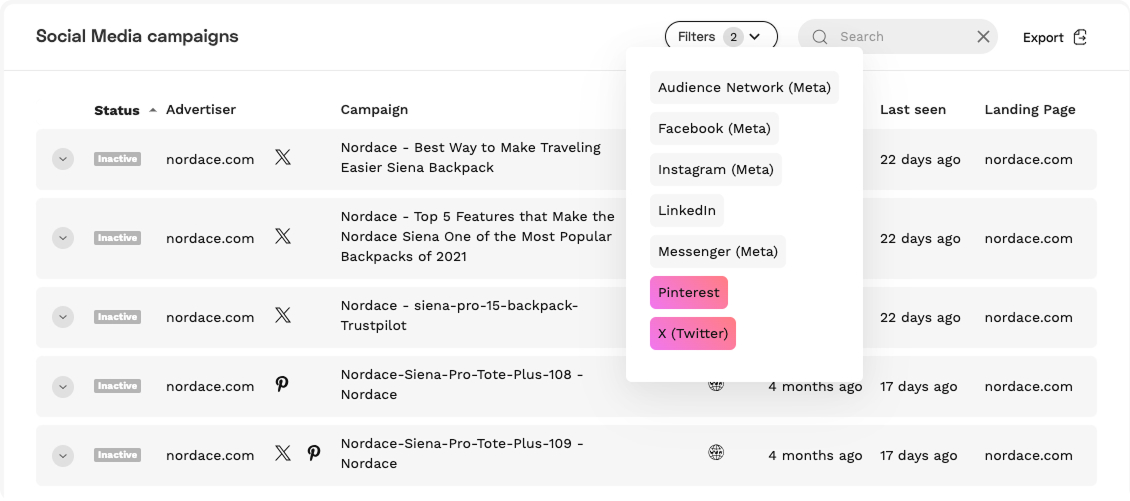1130x501 pixels.
Task: Open nordace.com landing page link in first row
Action: (x=1028, y=159)
